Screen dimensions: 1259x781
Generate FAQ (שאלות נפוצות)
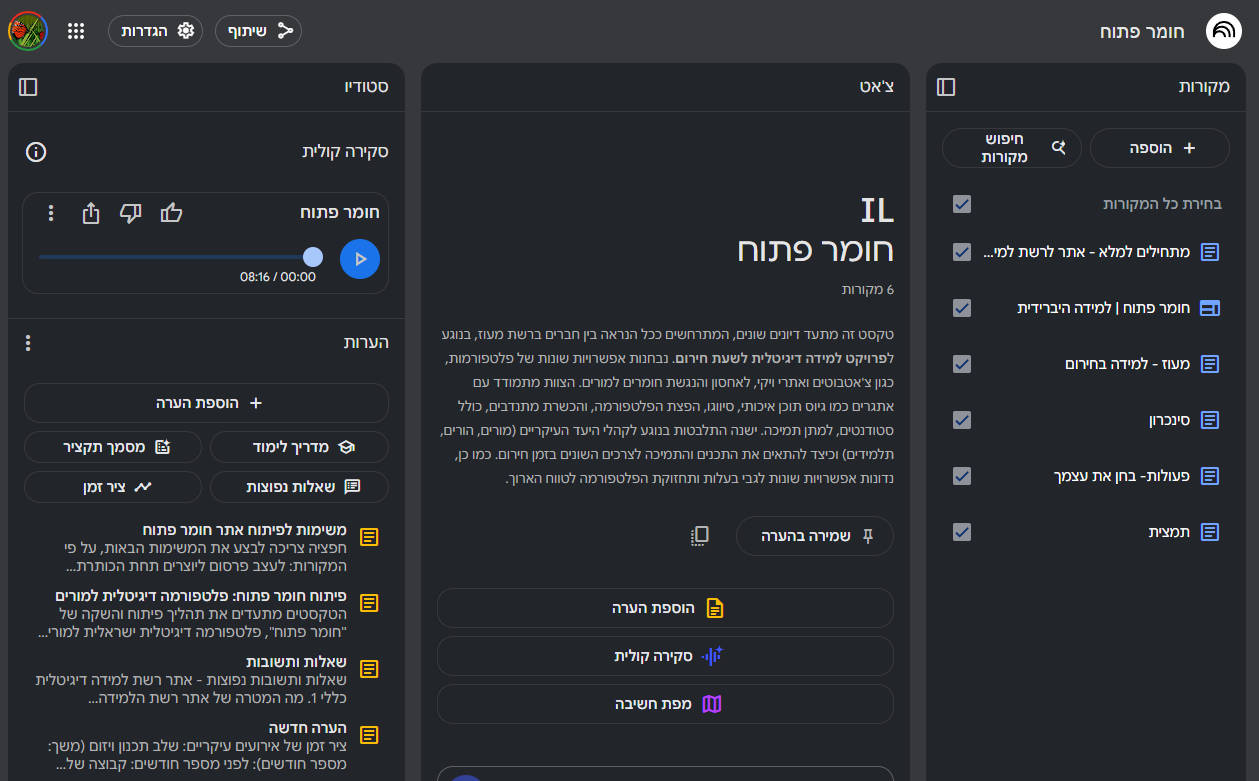point(299,487)
